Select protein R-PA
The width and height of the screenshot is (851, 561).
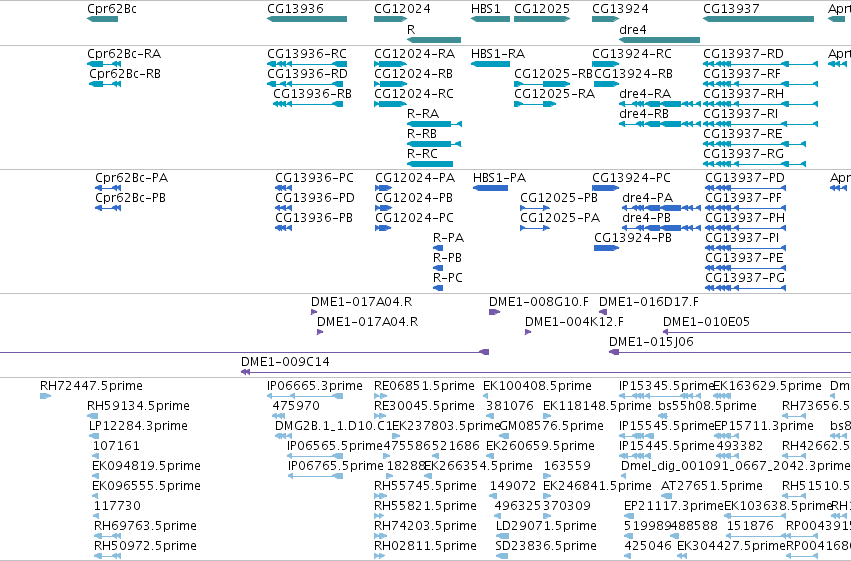click(438, 248)
